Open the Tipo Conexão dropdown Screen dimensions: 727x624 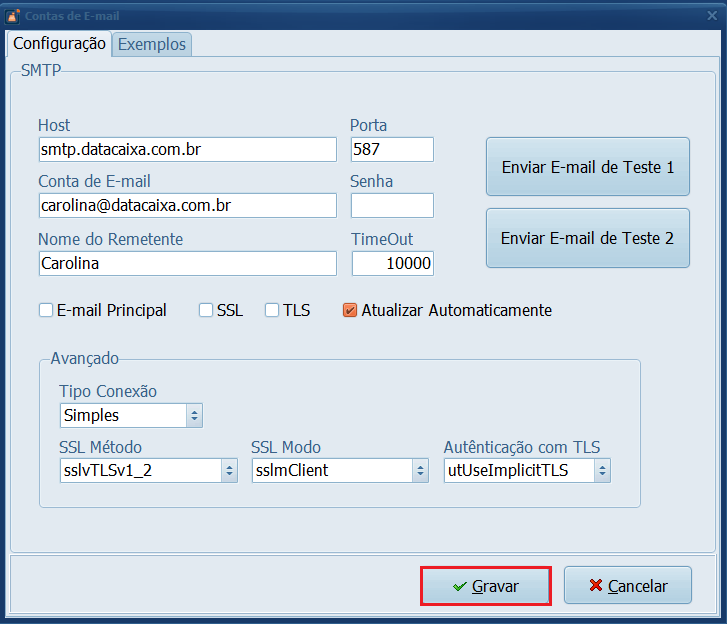click(194, 415)
